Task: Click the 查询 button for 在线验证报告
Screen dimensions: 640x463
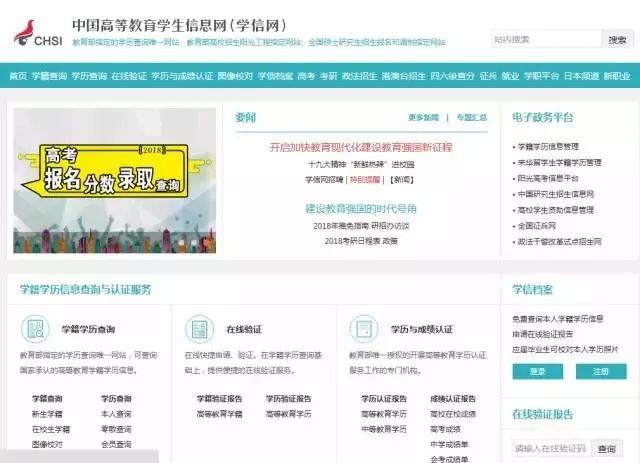Action: tap(607, 448)
